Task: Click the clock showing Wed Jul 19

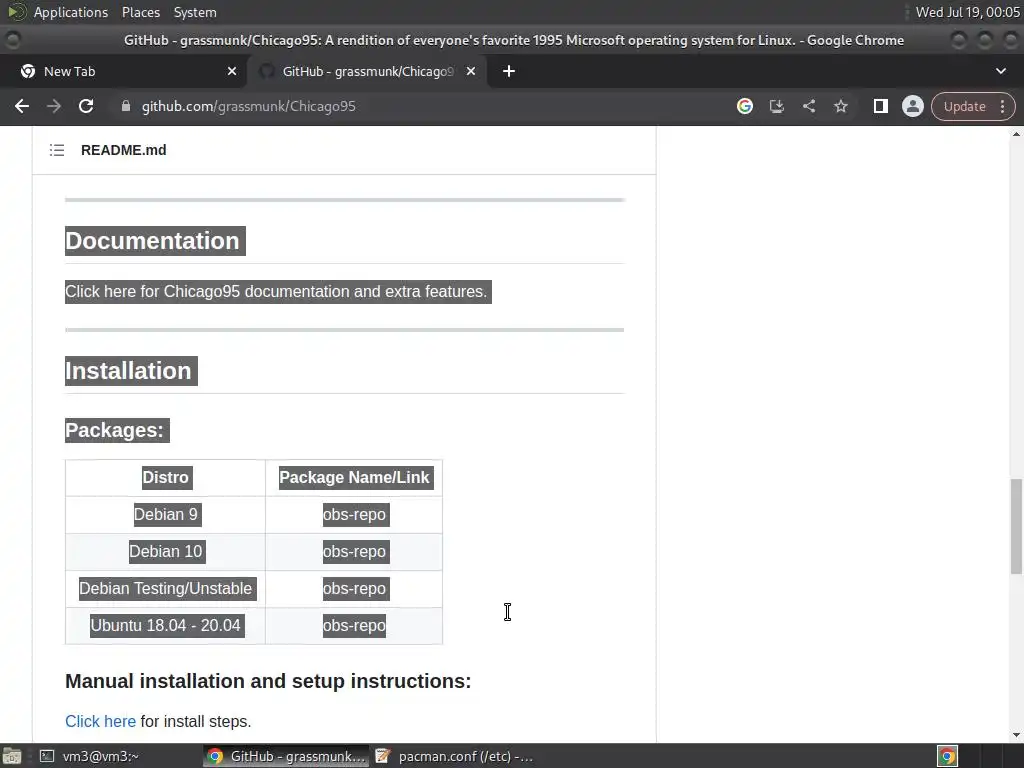Action: pyautogui.click(x=967, y=12)
